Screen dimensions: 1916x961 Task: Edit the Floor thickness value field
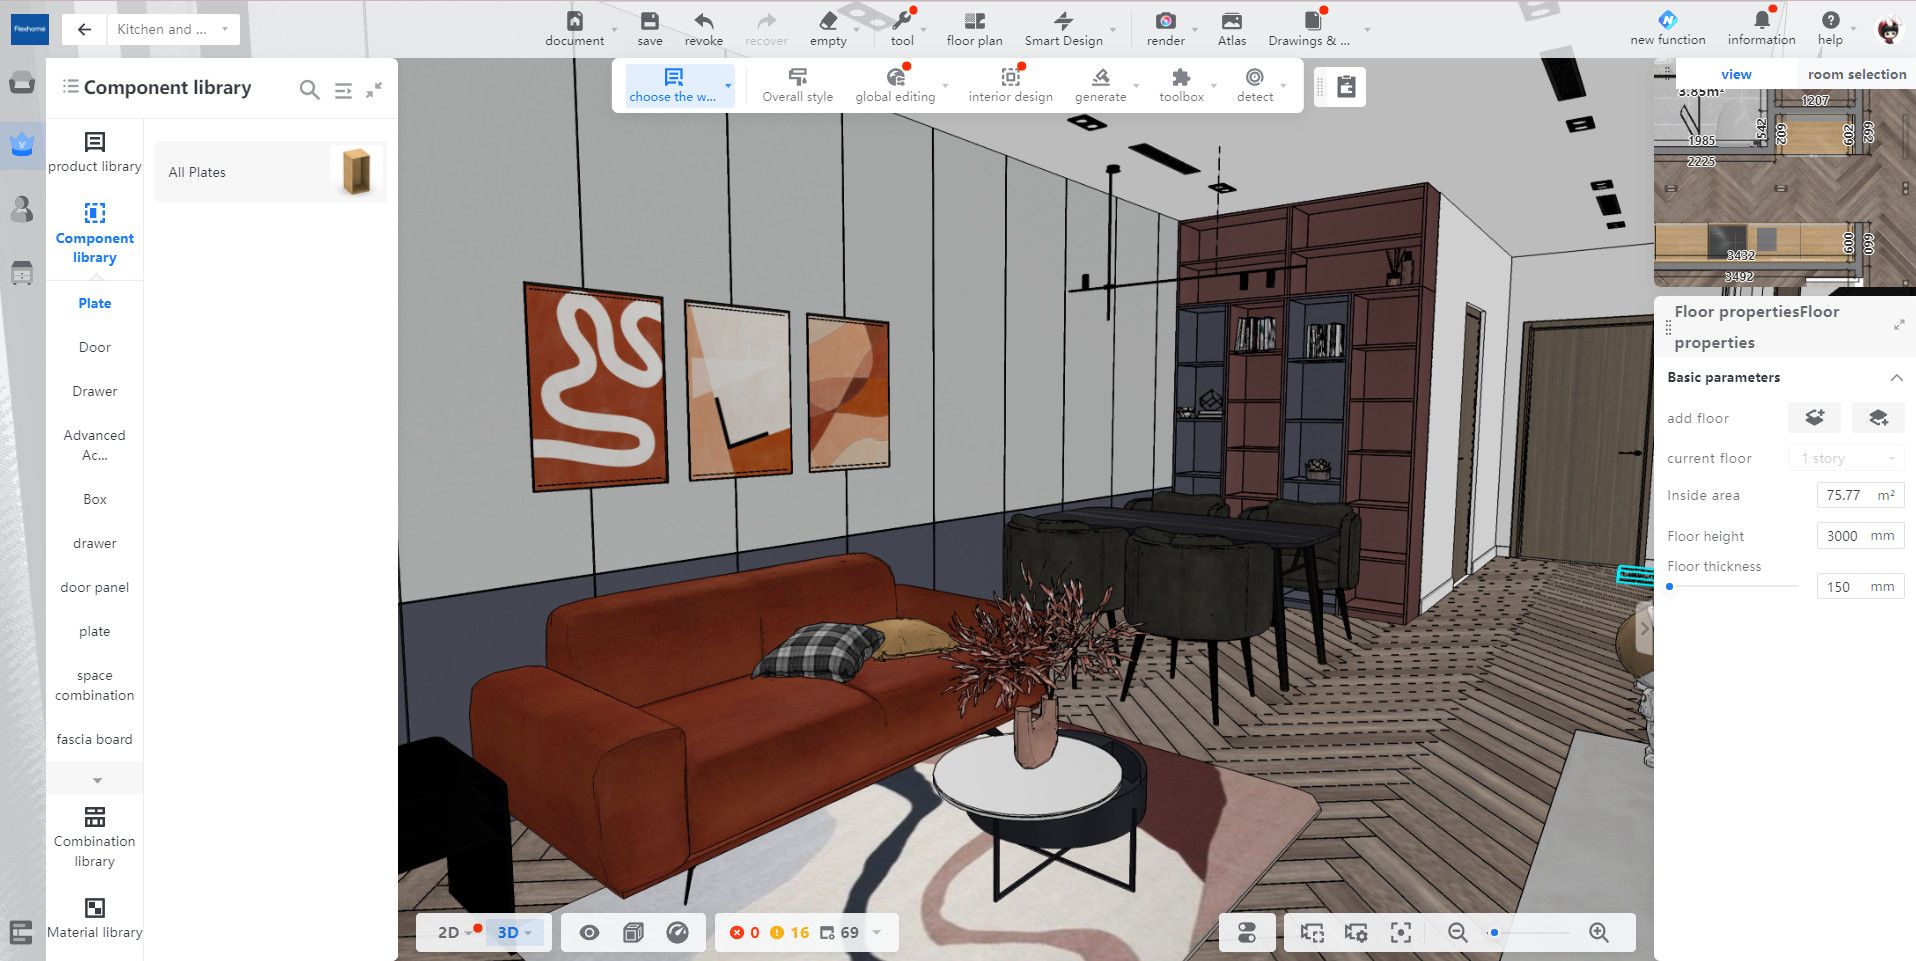[x=1860, y=587]
